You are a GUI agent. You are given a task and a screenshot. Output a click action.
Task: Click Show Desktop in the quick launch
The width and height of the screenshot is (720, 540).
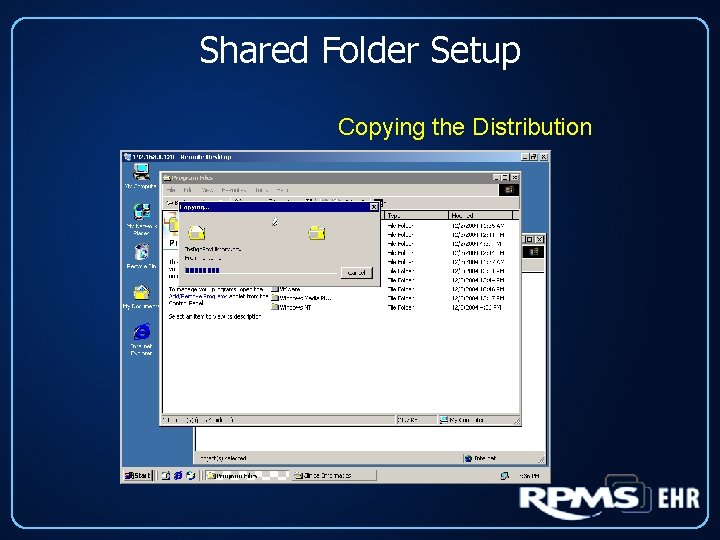click(x=166, y=475)
